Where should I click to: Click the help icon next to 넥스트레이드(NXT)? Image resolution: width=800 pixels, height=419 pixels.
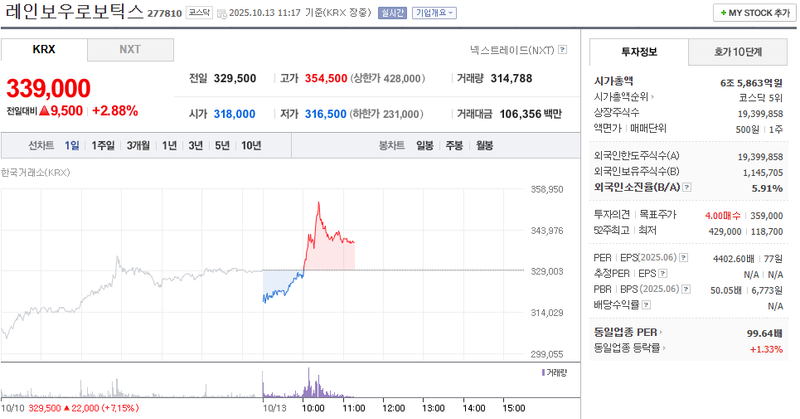coord(562,49)
